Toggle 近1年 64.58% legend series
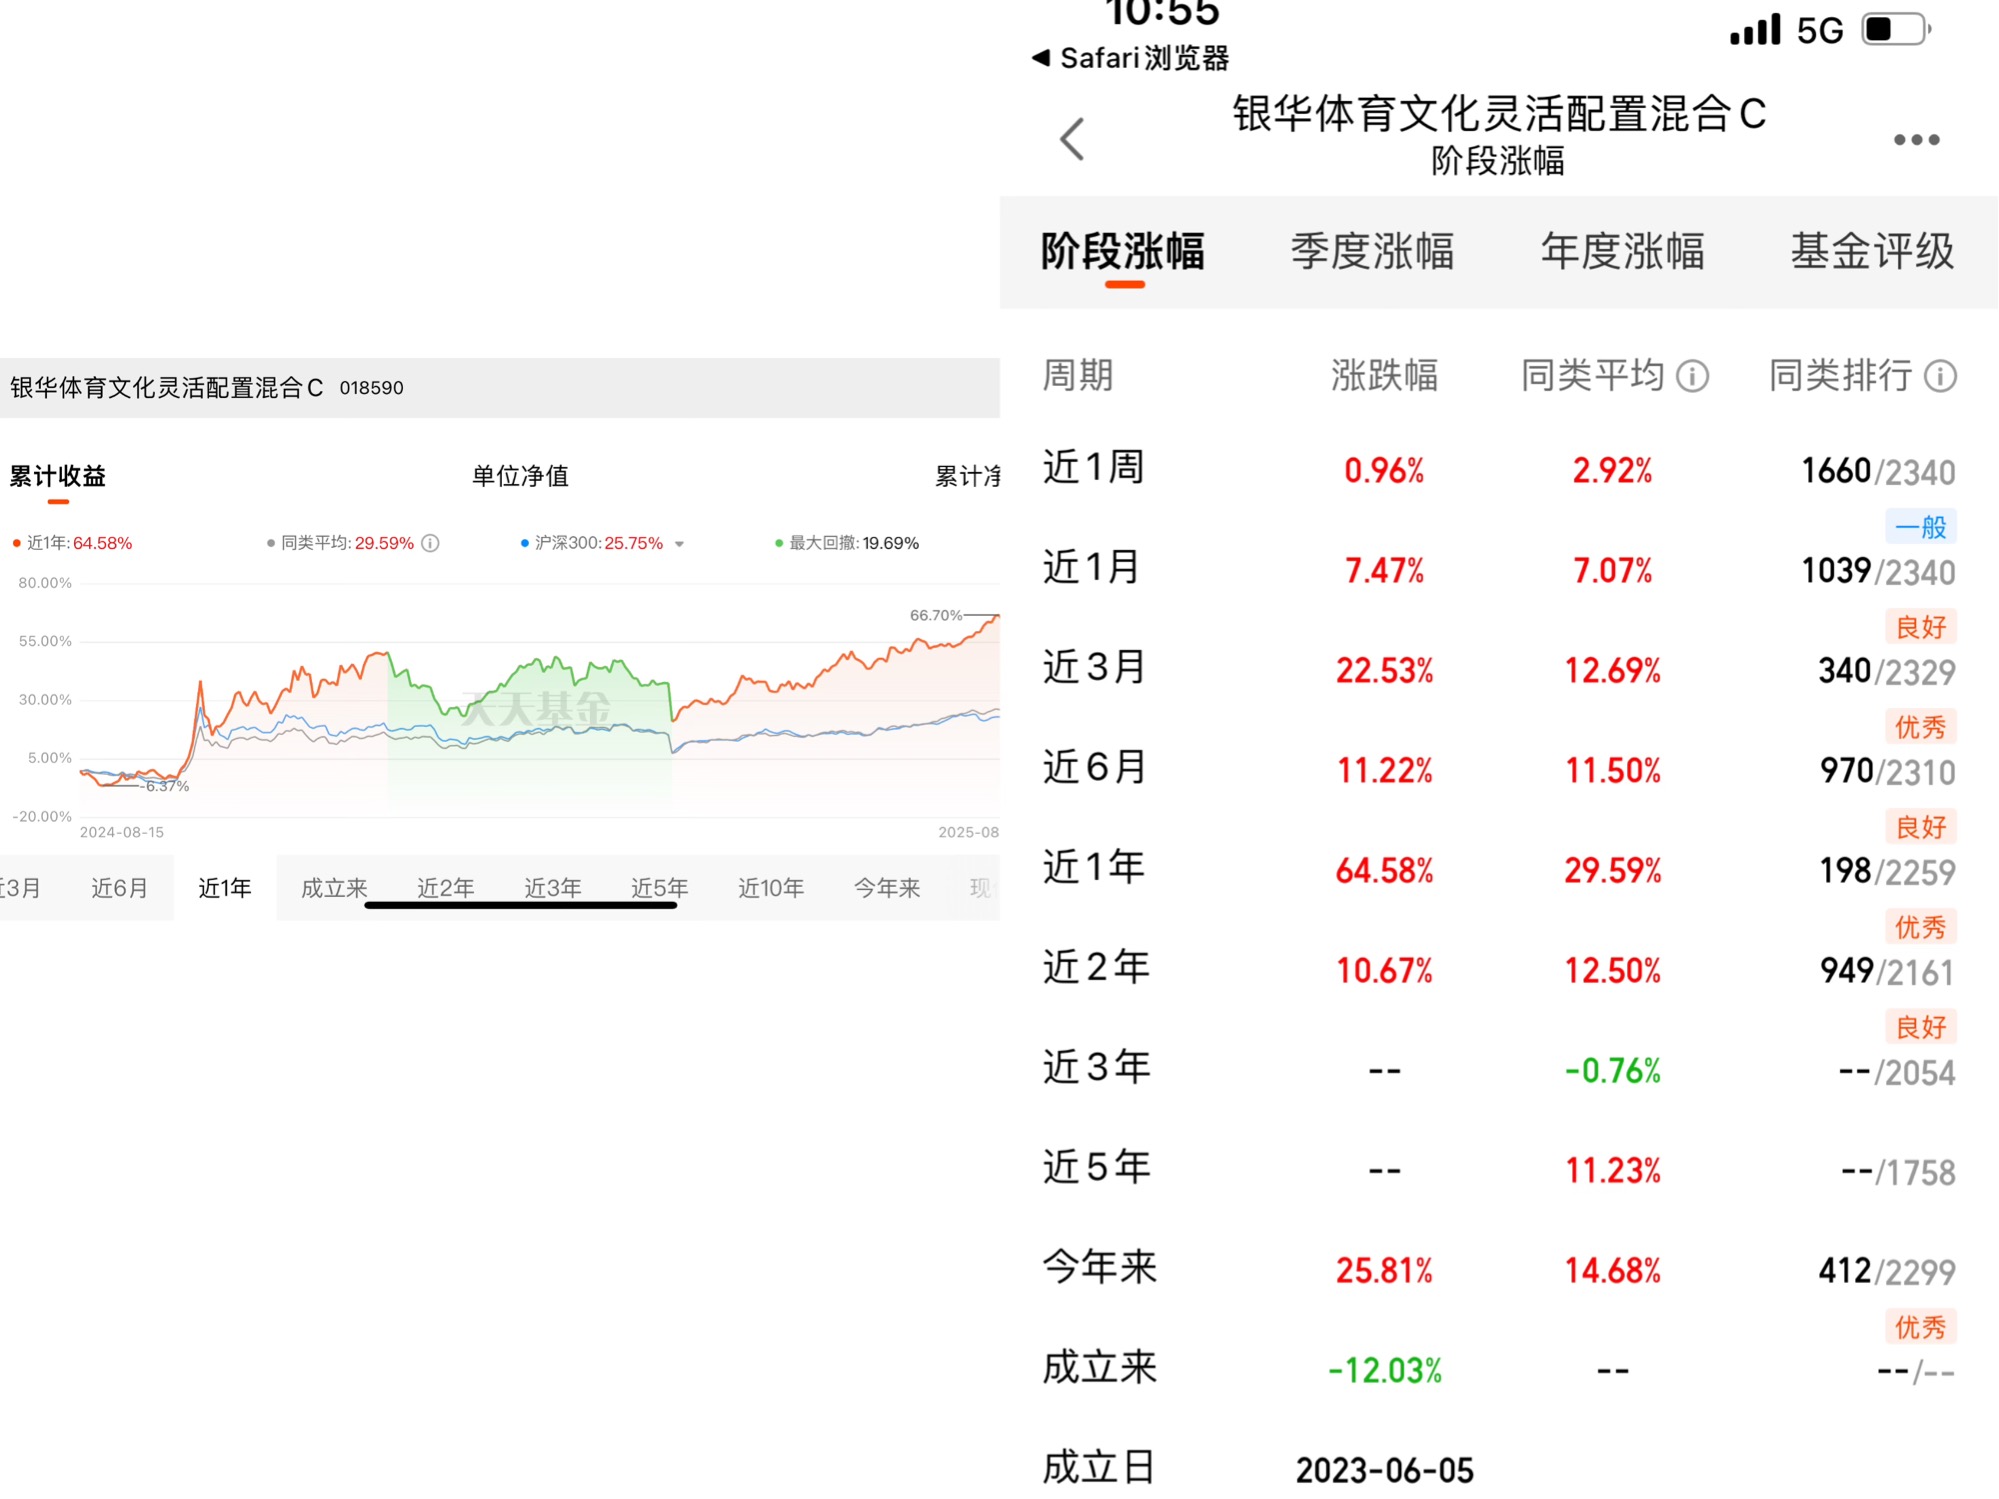This screenshot has width=1999, height=1499. tap(72, 543)
